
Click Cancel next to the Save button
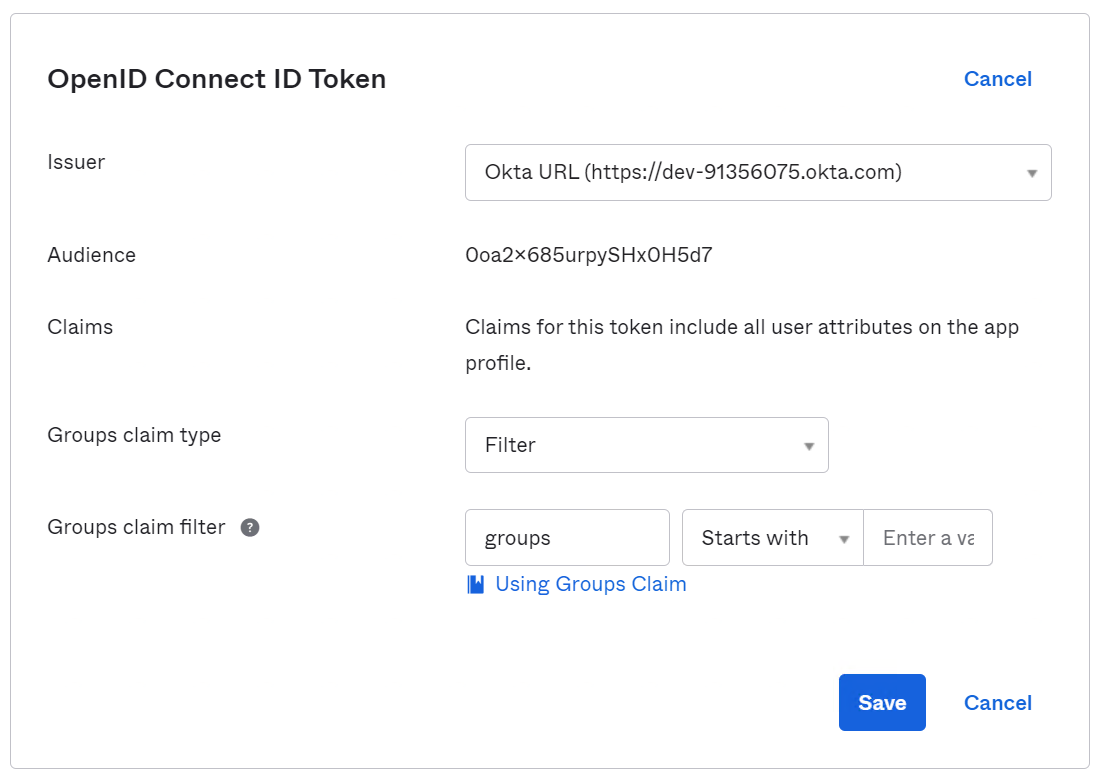[997, 703]
